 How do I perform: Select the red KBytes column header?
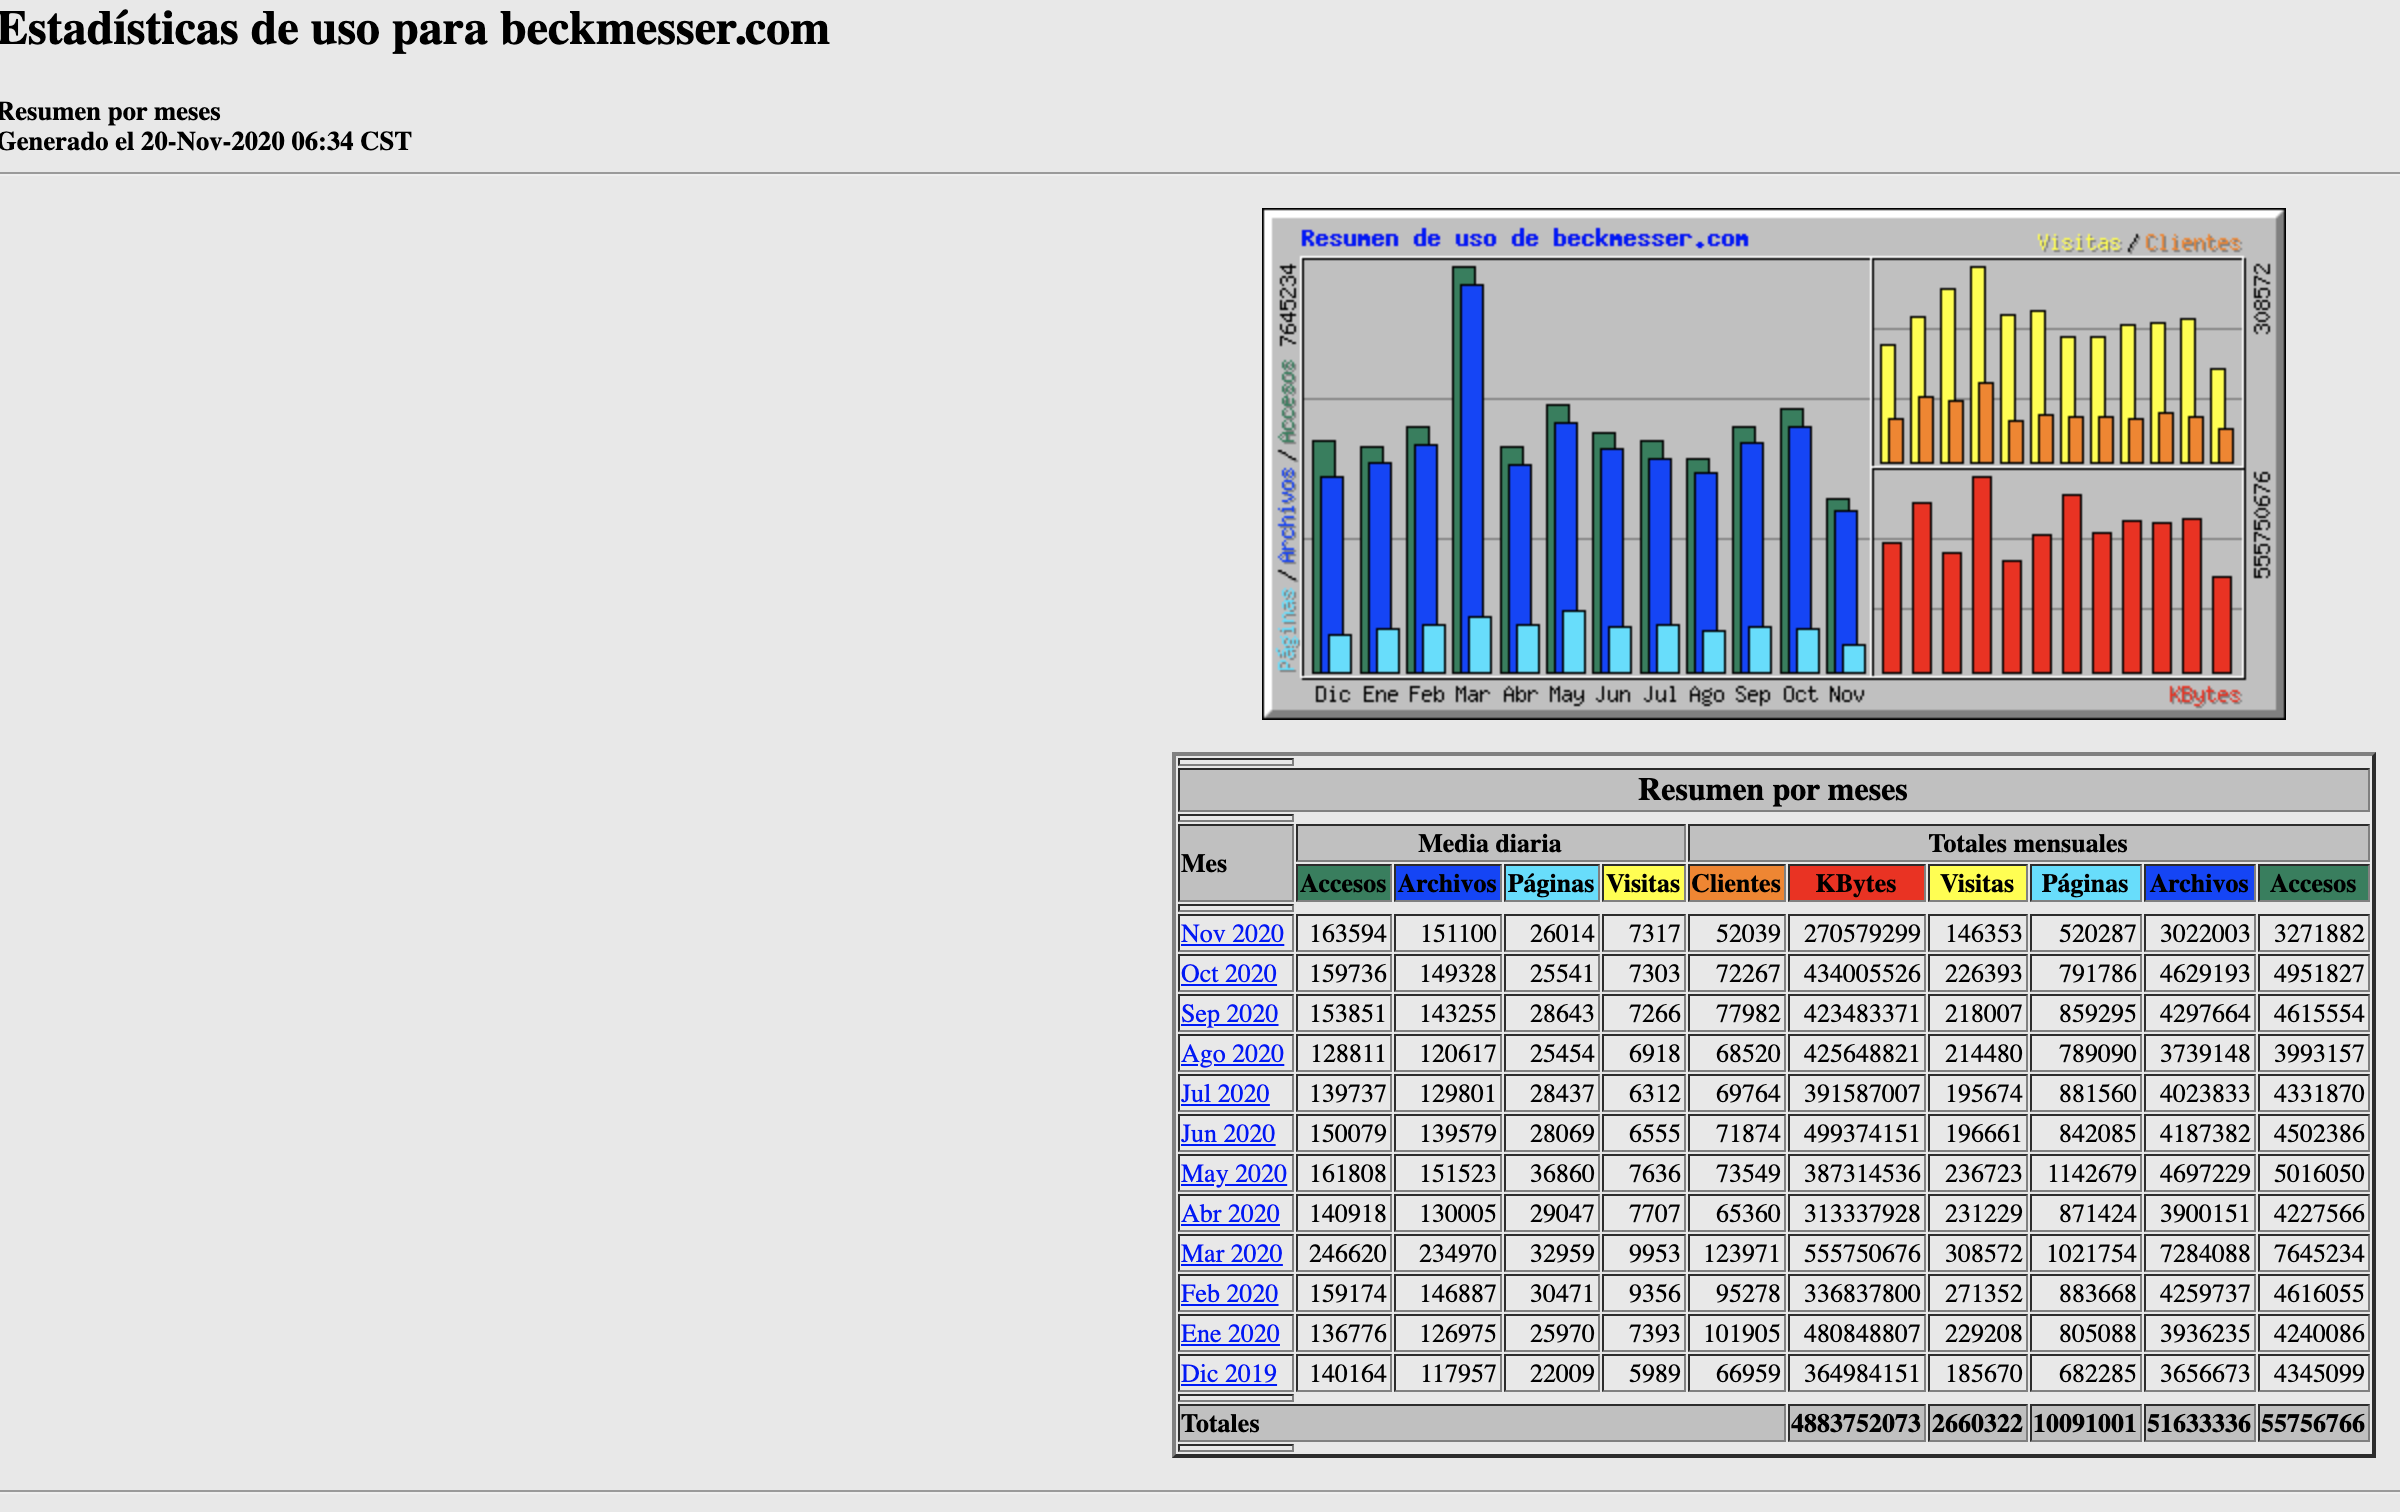(x=1855, y=884)
